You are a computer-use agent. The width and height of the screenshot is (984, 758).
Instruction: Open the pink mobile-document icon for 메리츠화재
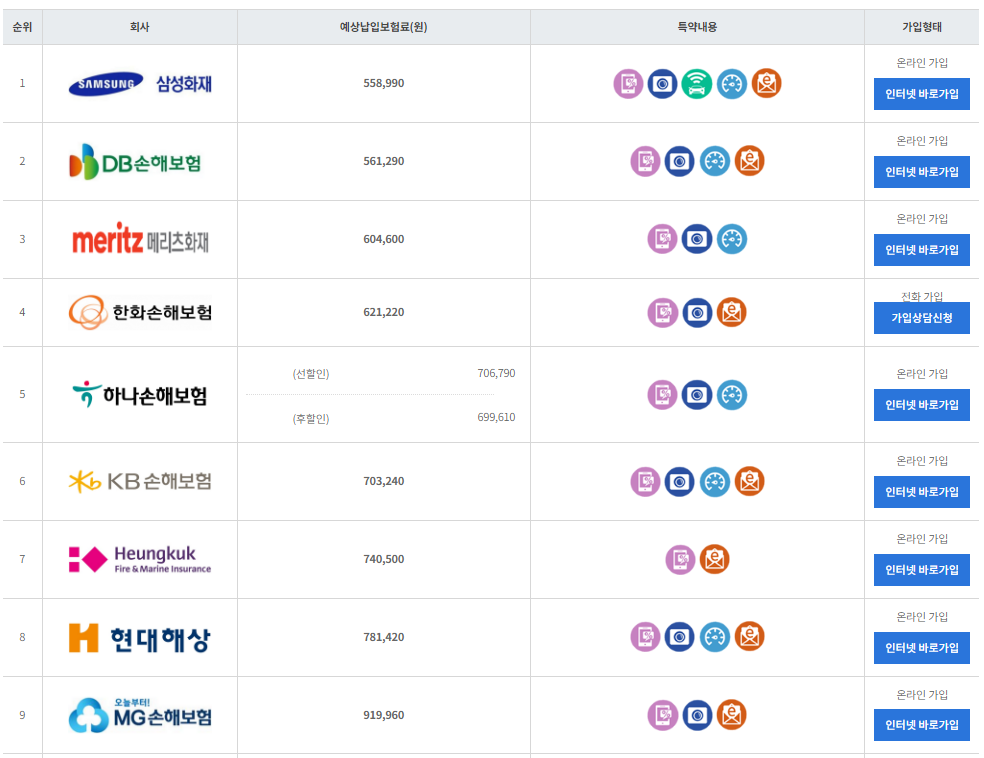pos(663,239)
